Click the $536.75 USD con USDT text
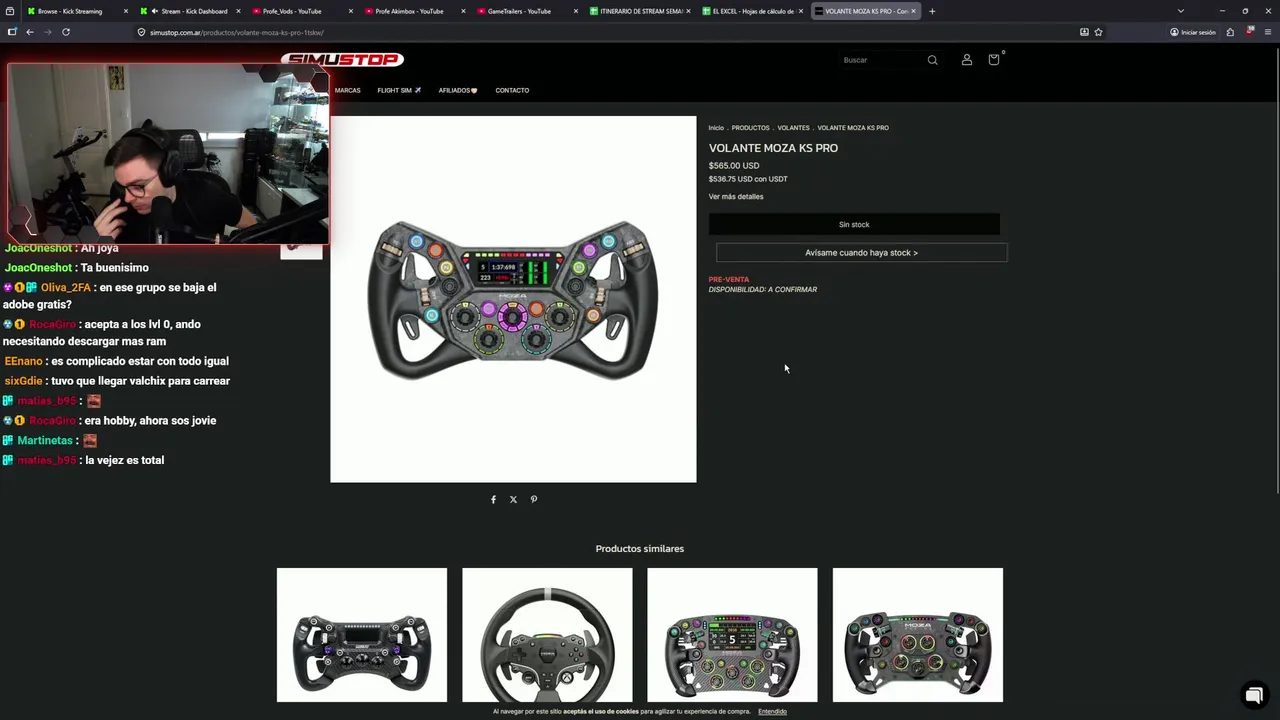 pos(748,179)
